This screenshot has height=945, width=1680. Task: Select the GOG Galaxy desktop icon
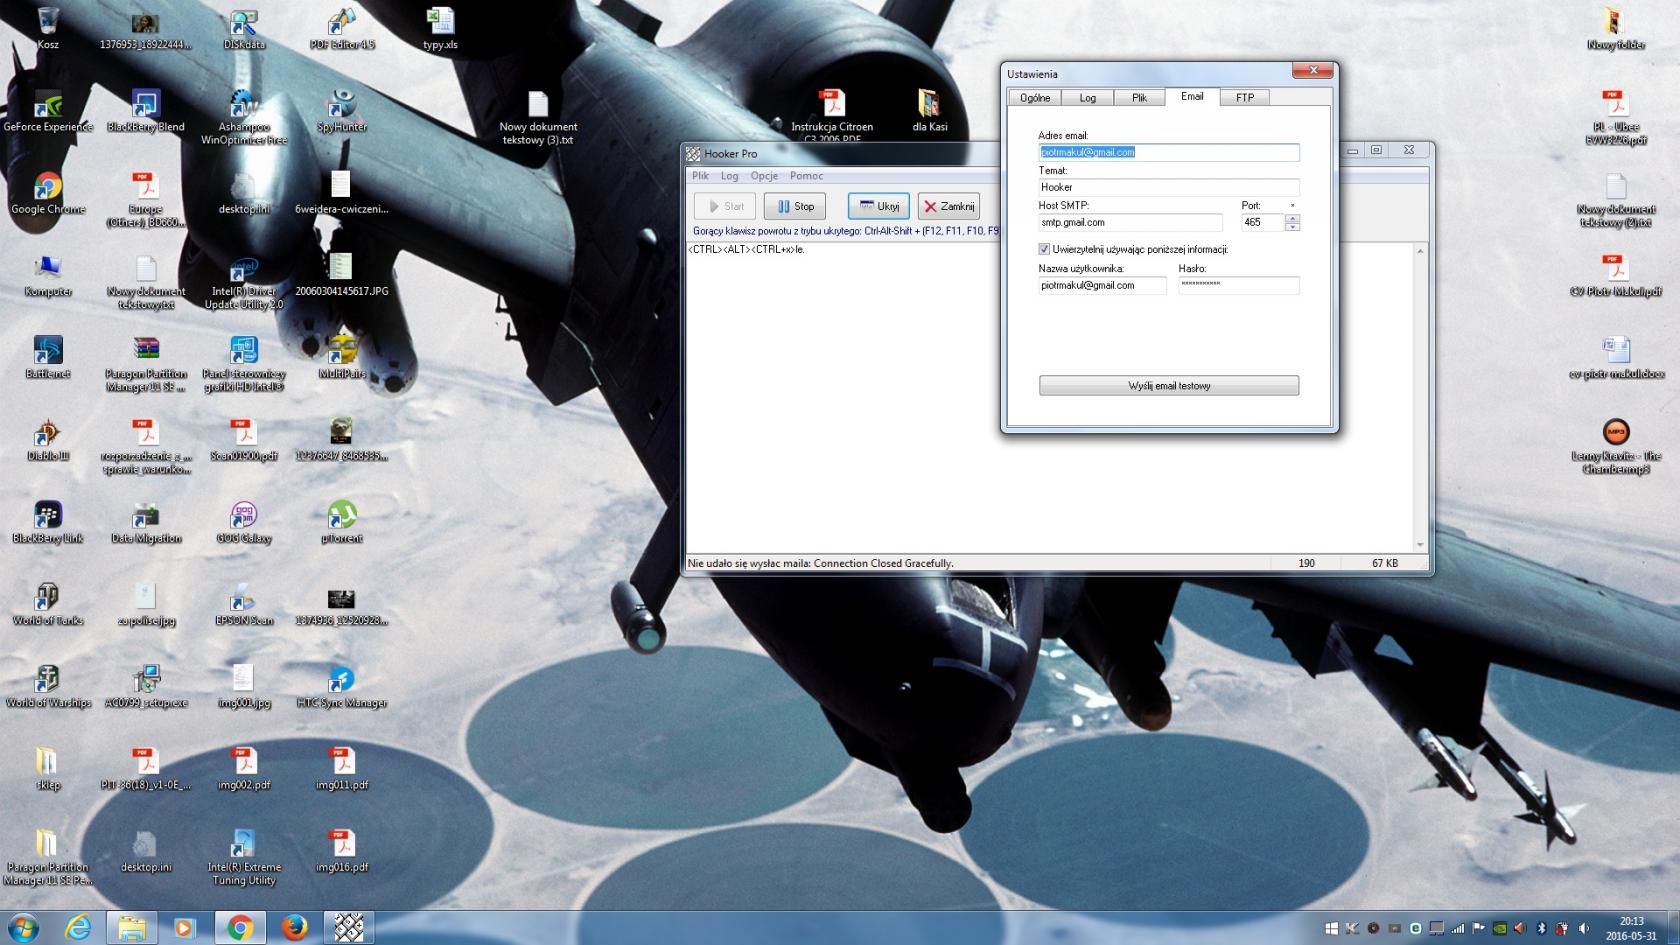click(x=244, y=522)
